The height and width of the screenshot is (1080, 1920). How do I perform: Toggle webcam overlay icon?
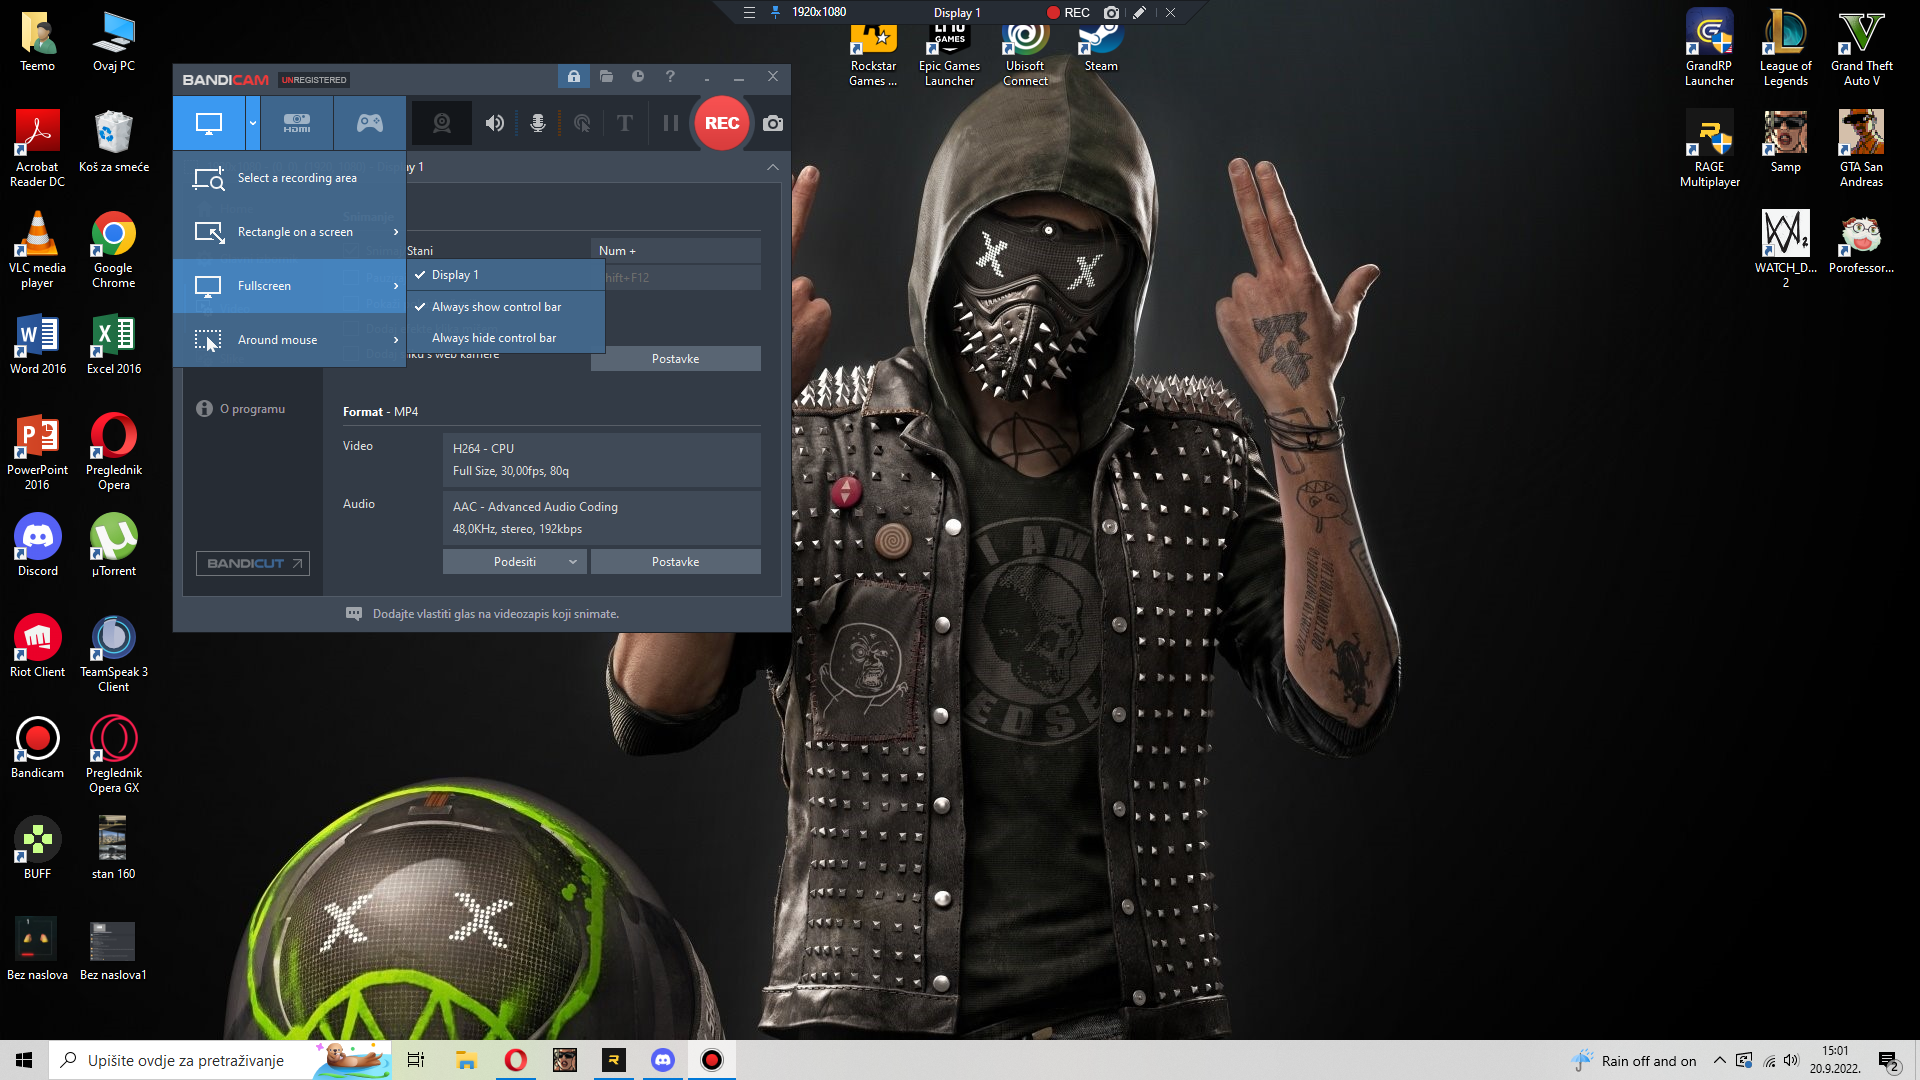[442, 123]
